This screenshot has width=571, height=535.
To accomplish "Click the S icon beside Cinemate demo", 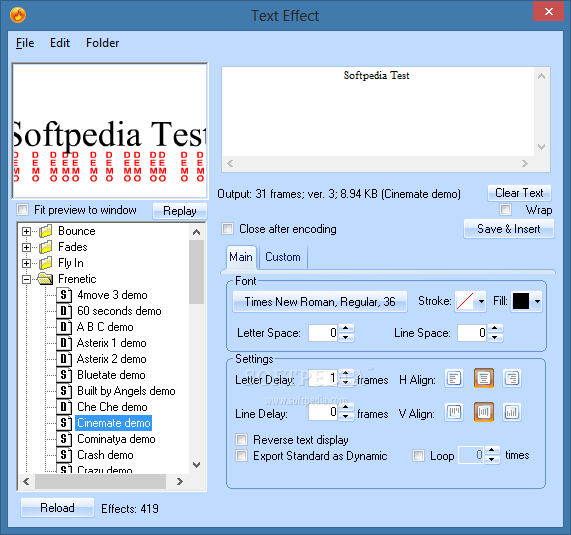I will [x=64, y=423].
